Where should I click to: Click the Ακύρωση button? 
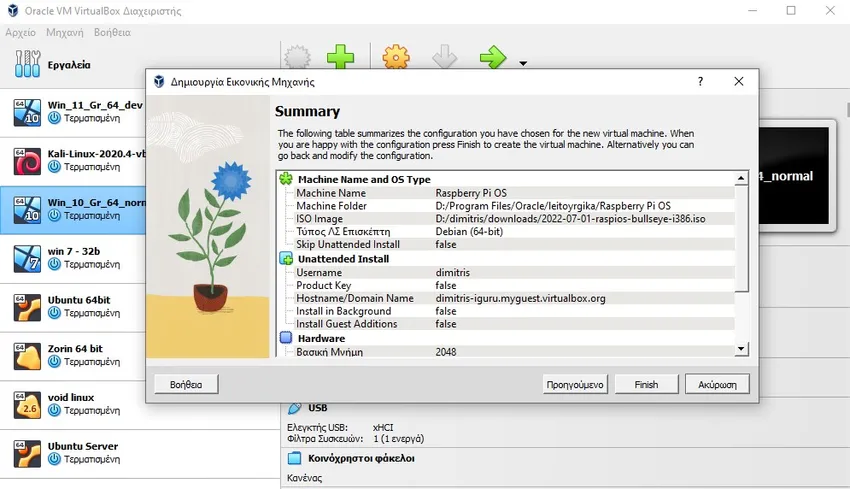717,384
